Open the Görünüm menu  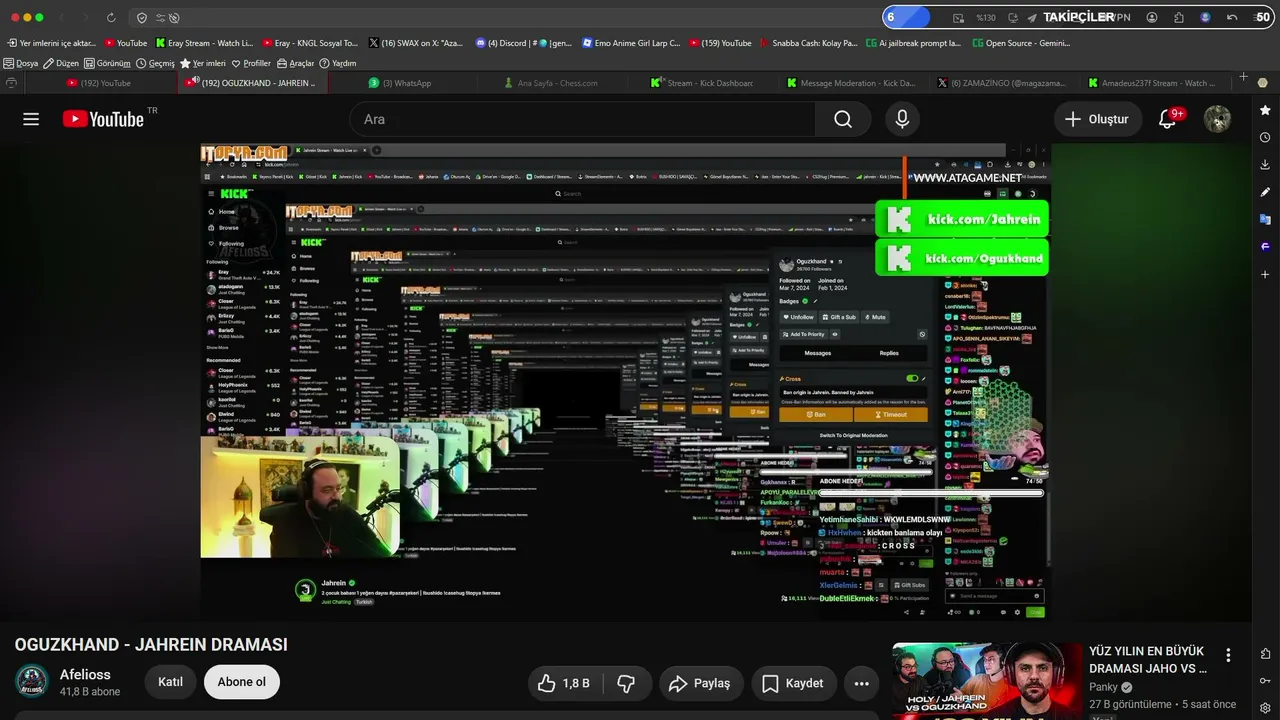[x=107, y=63]
